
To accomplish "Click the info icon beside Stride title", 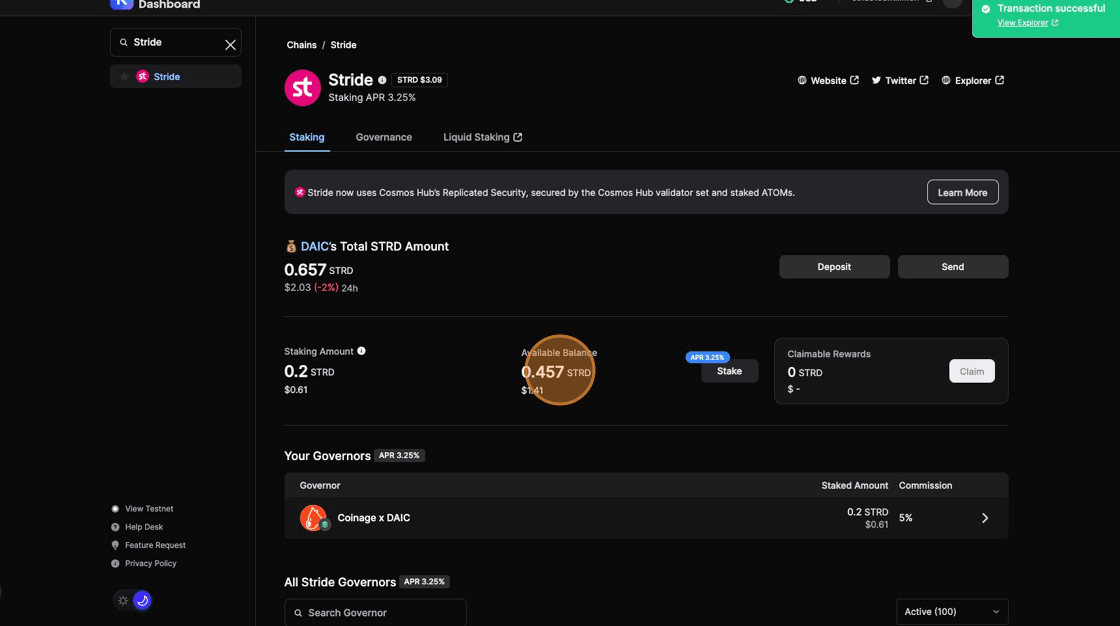I will point(382,80).
